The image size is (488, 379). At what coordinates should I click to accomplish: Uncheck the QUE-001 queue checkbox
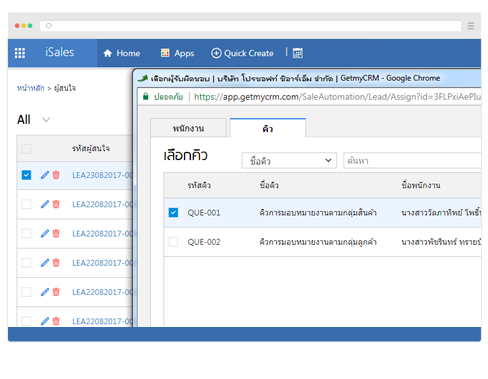[x=173, y=213]
